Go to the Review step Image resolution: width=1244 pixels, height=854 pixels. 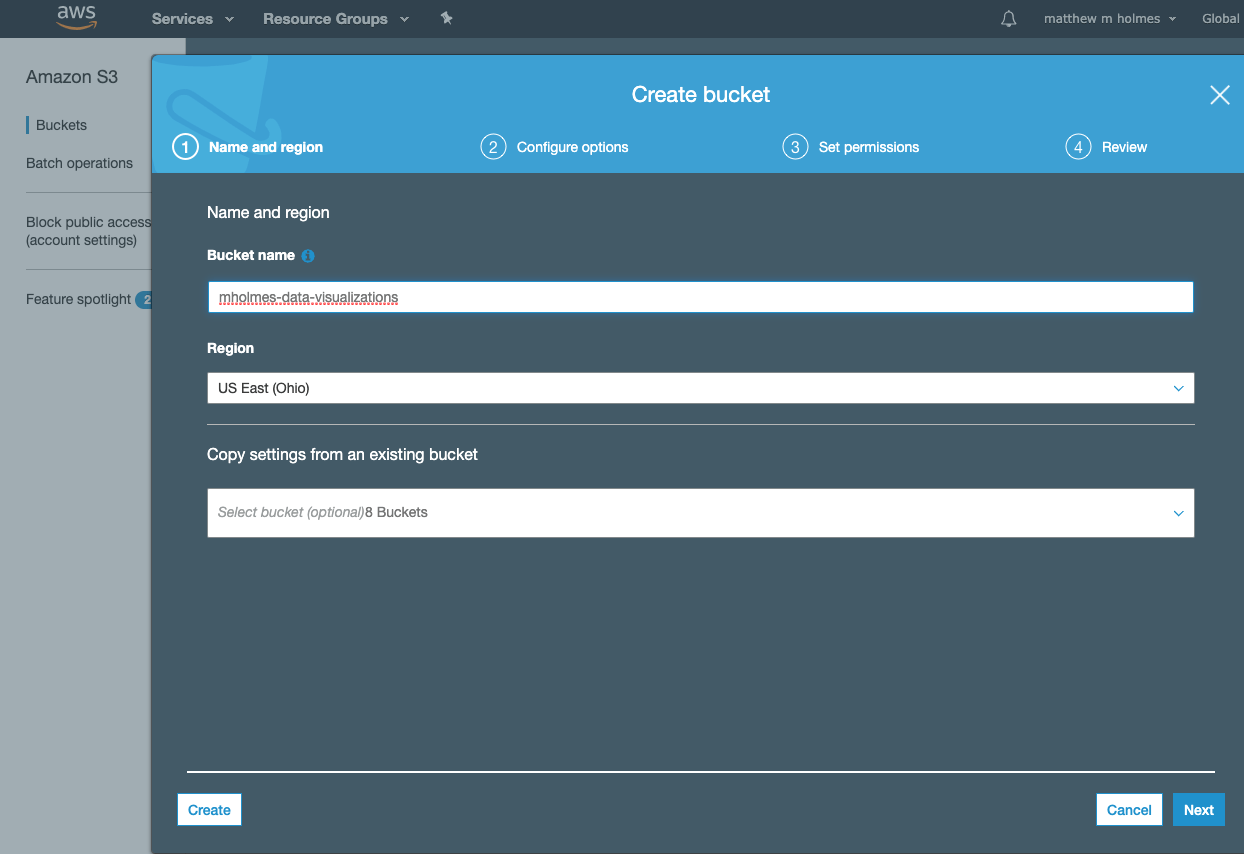click(1124, 147)
